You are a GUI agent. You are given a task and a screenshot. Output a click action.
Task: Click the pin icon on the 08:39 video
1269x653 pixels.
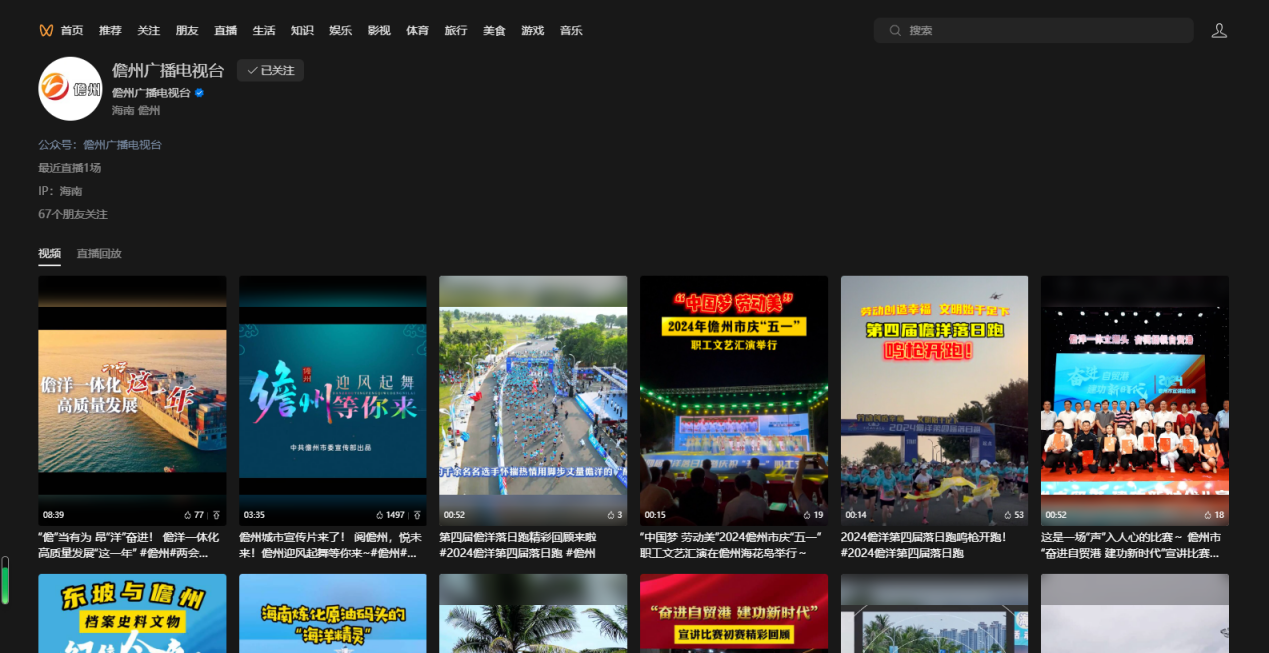point(216,515)
